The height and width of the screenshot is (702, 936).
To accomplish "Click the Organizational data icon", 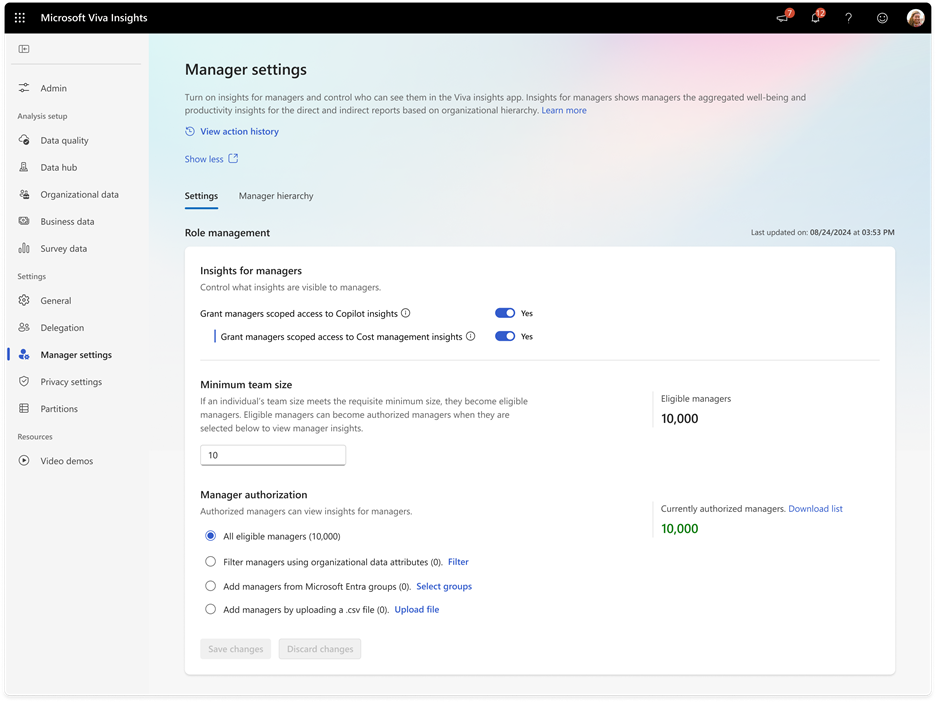I will (24, 194).
